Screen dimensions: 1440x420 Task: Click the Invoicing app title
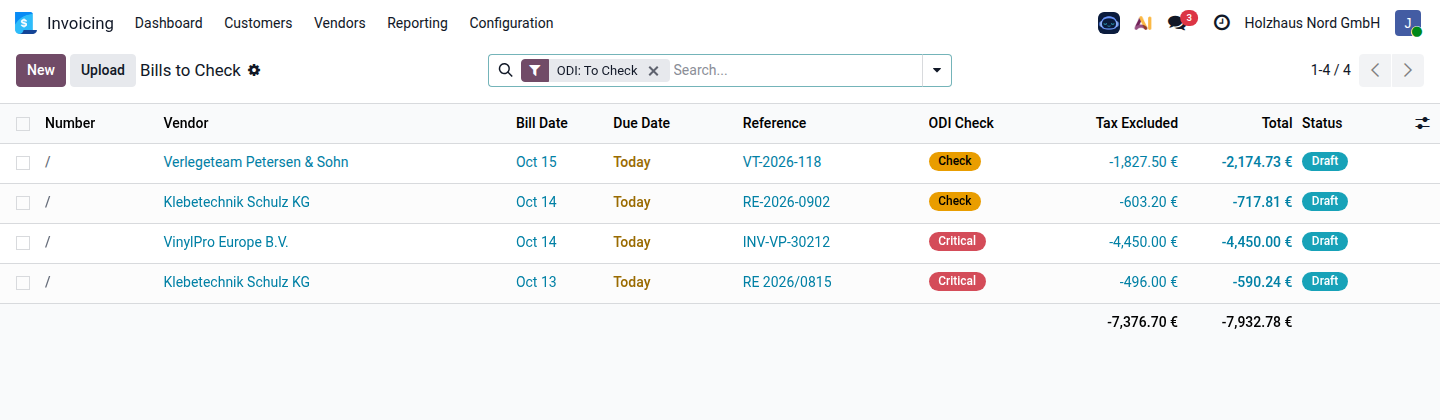tap(80, 23)
